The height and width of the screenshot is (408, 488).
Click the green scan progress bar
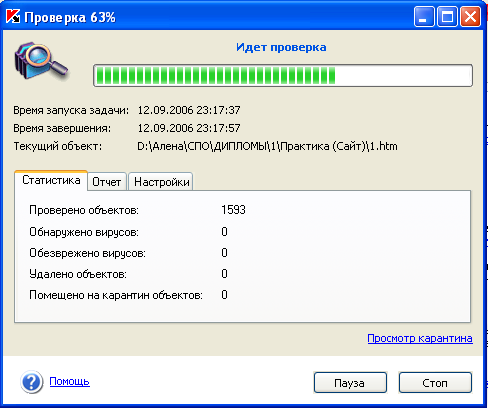[283, 76]
